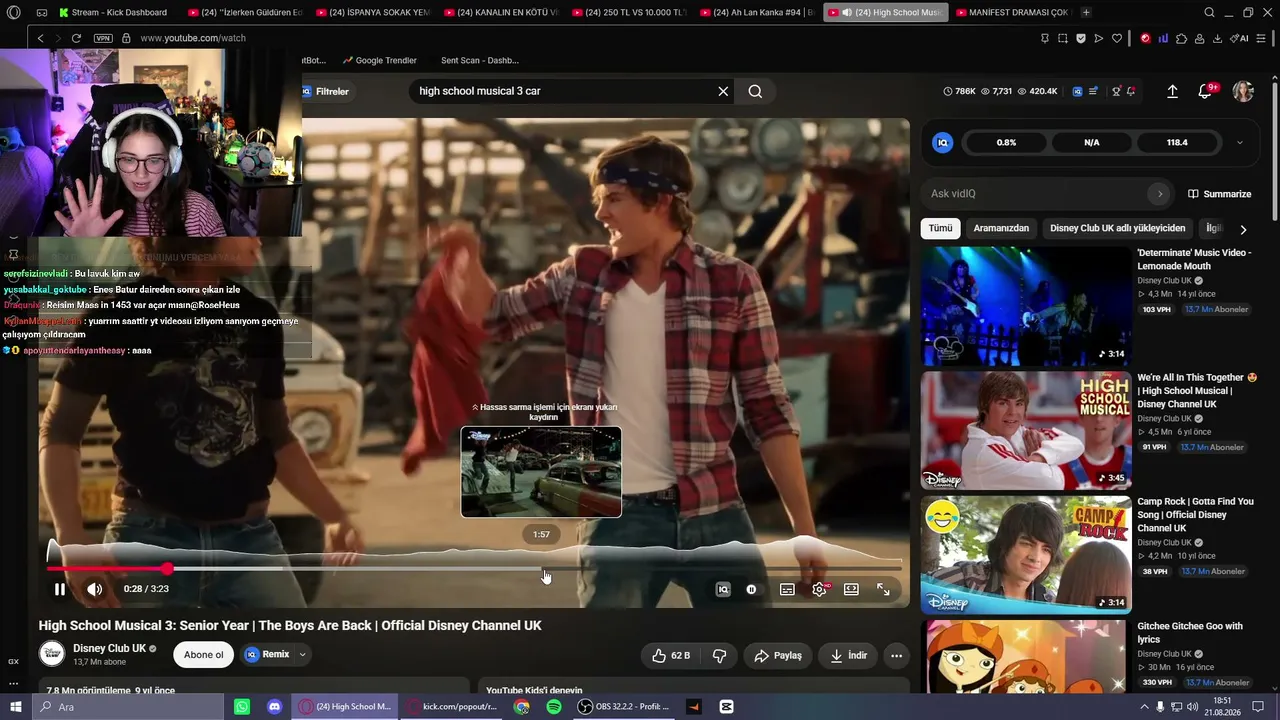The height and width of the screenshot is (720, 1280).
Task: Expand the Remix dropdown arrow
Action: [x=302, y=655]
